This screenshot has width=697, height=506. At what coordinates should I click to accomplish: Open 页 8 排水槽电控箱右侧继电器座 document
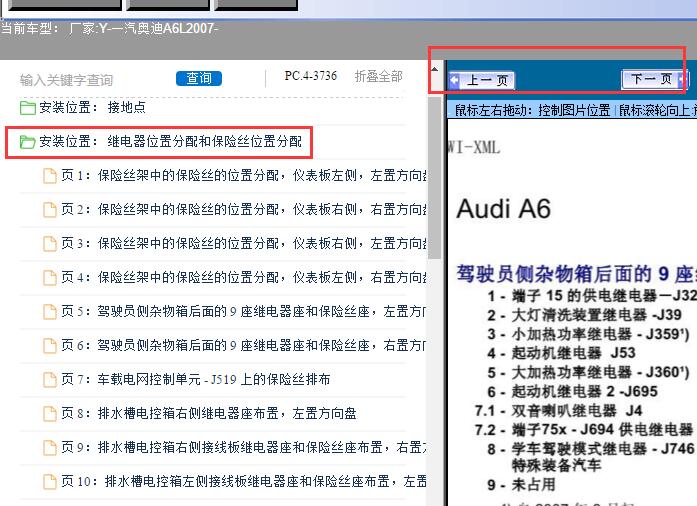click(x=208, y=414)
